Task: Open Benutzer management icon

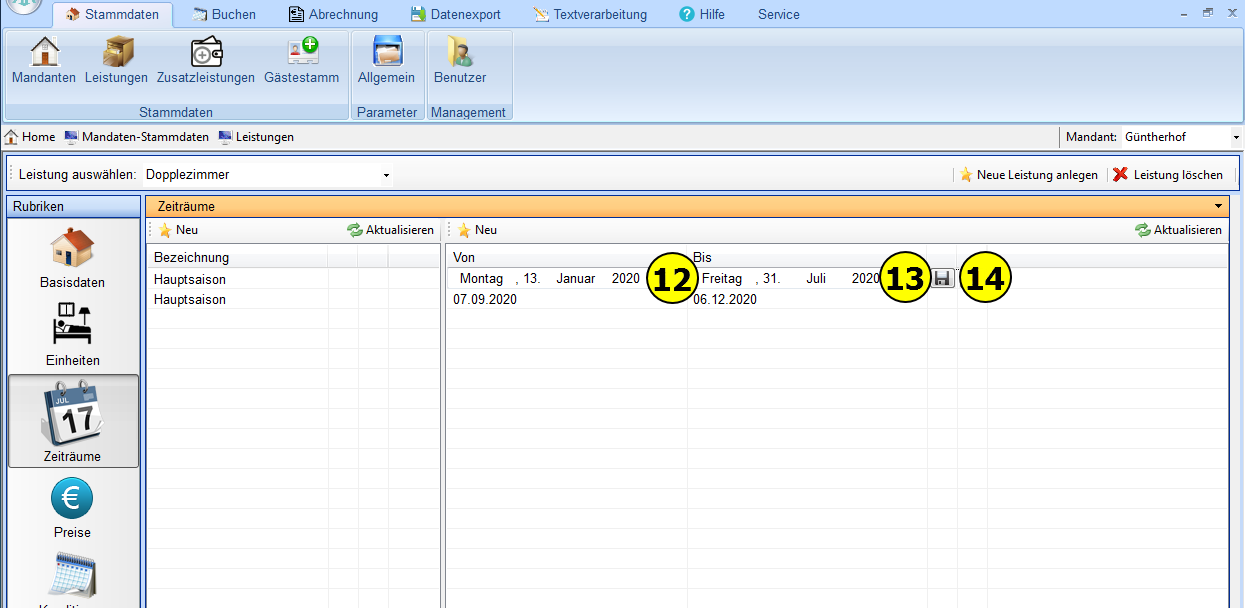Action: pos(460,60)
